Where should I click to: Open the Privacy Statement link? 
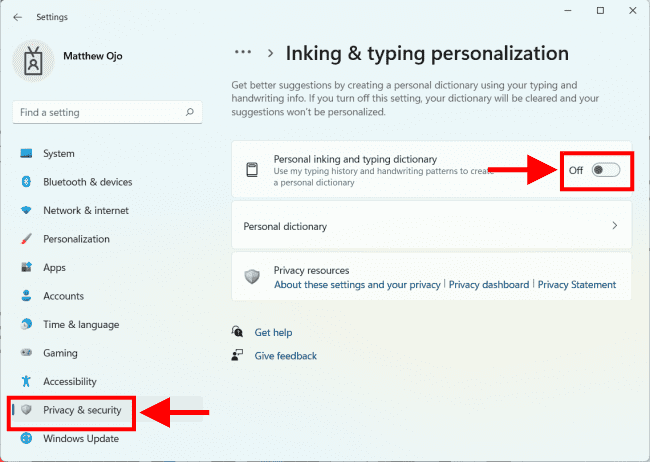tap(576, 285)
